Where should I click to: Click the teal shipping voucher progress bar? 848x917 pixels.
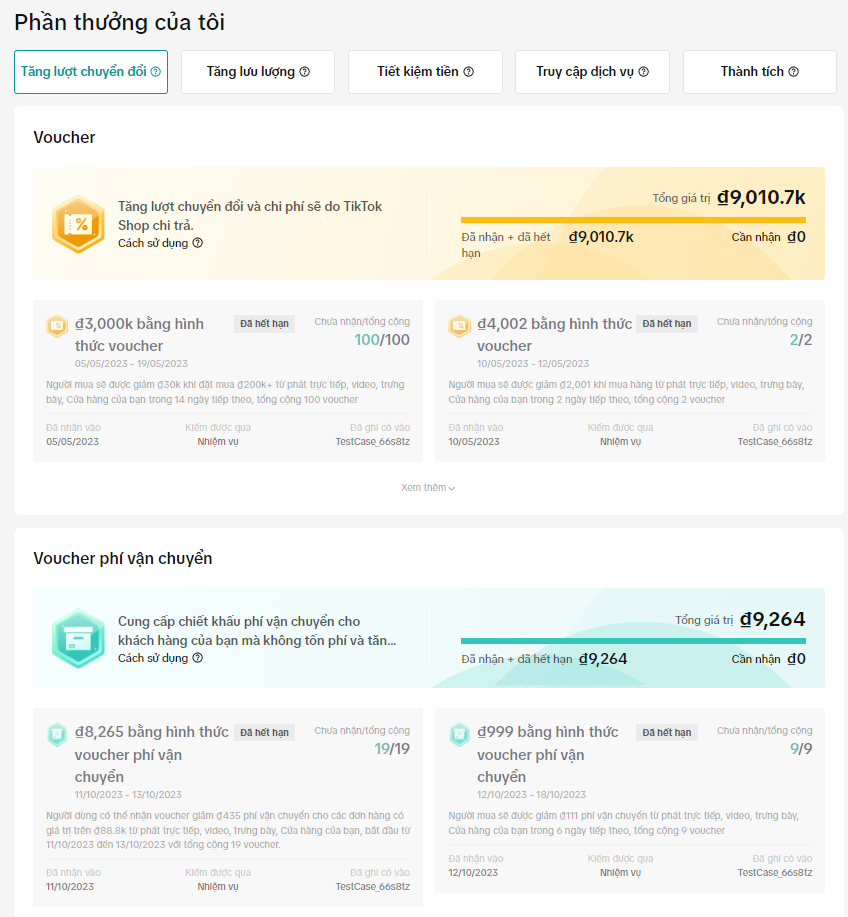click(x=633, y=641)
